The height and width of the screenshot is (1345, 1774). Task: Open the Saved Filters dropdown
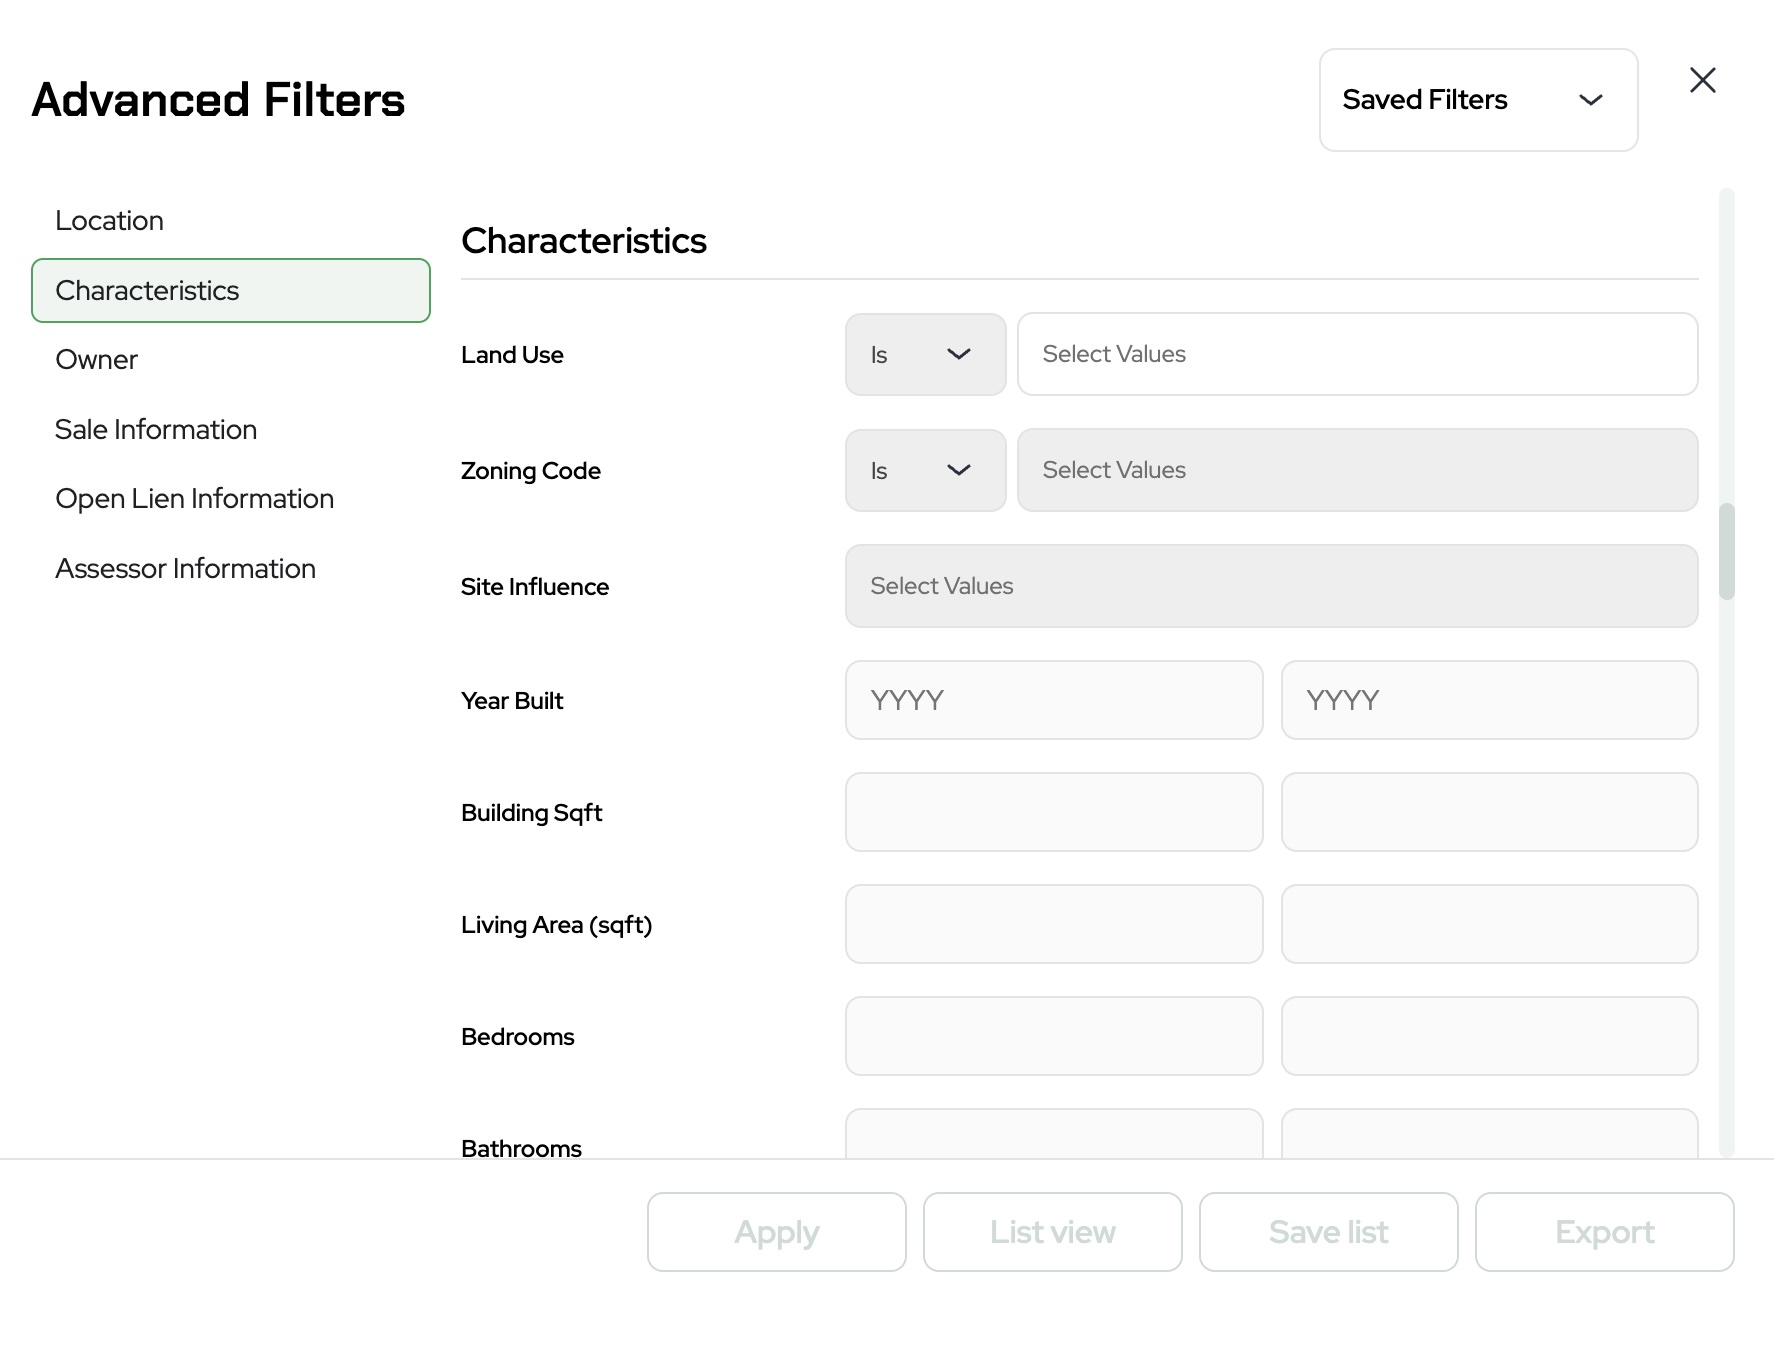(1477, 100)
